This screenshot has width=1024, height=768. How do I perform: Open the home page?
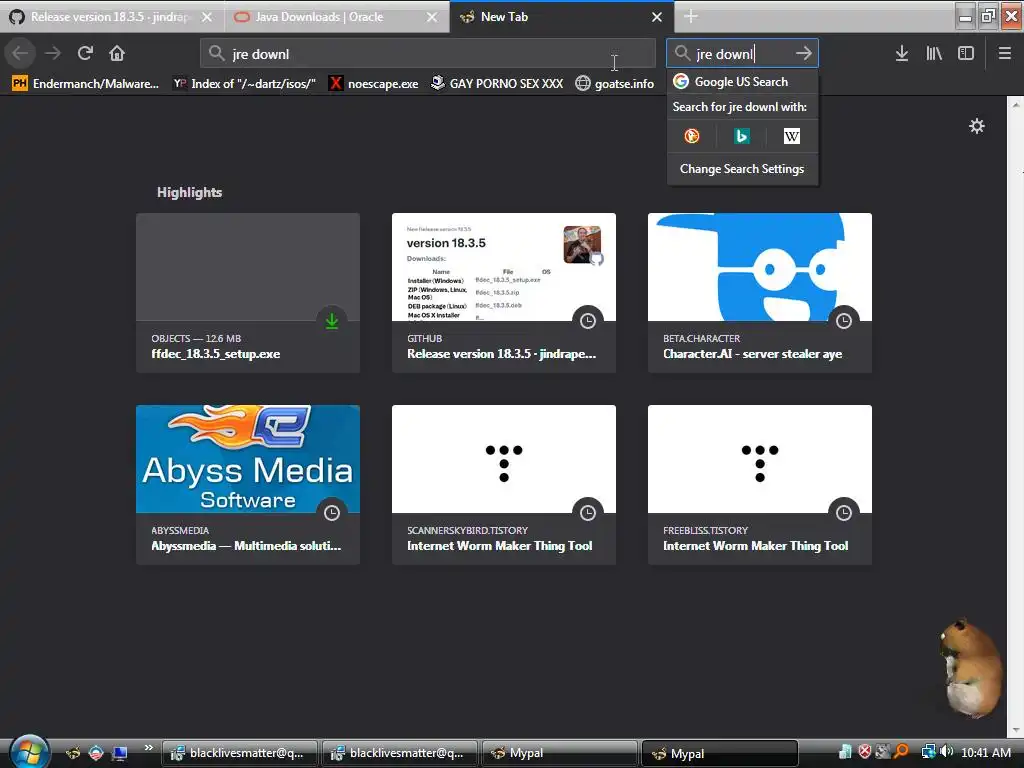[x=117, y=53]
